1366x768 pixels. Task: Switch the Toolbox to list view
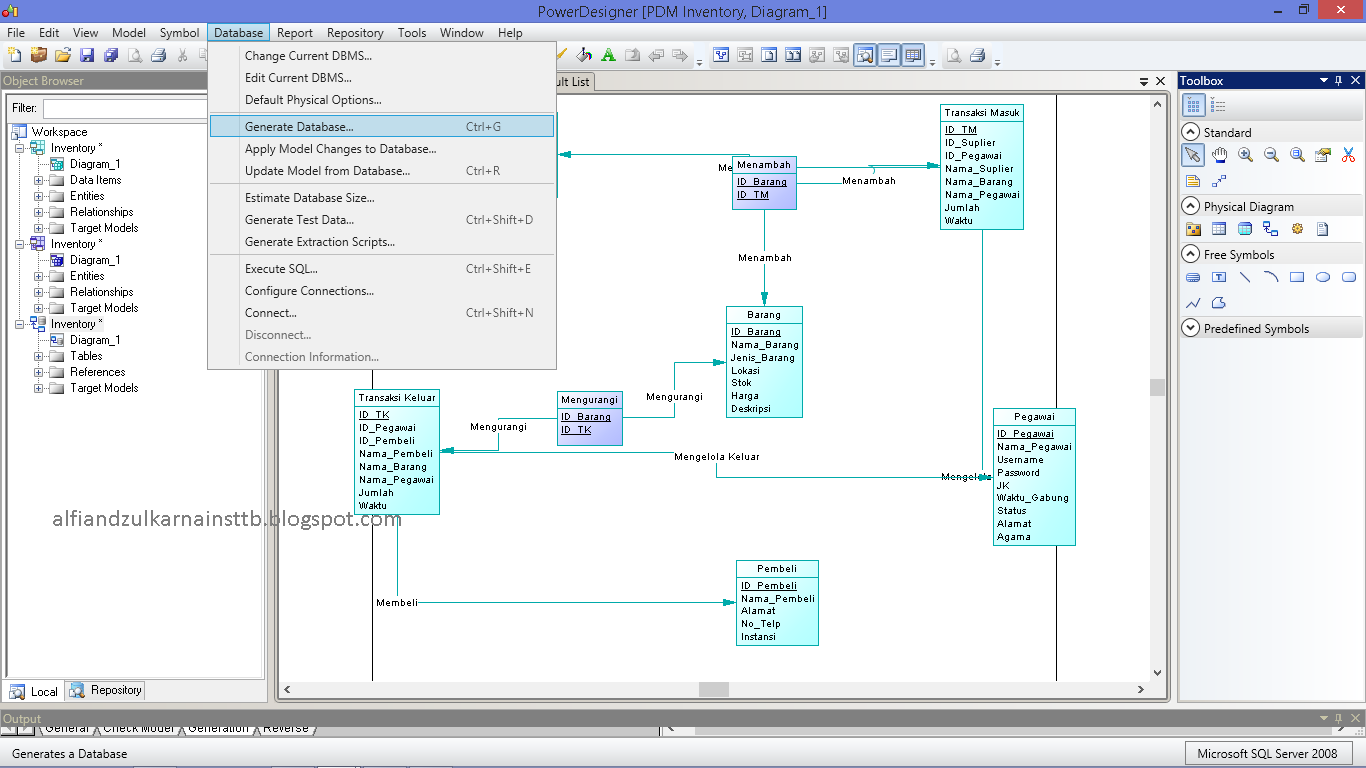point(1217,104)
